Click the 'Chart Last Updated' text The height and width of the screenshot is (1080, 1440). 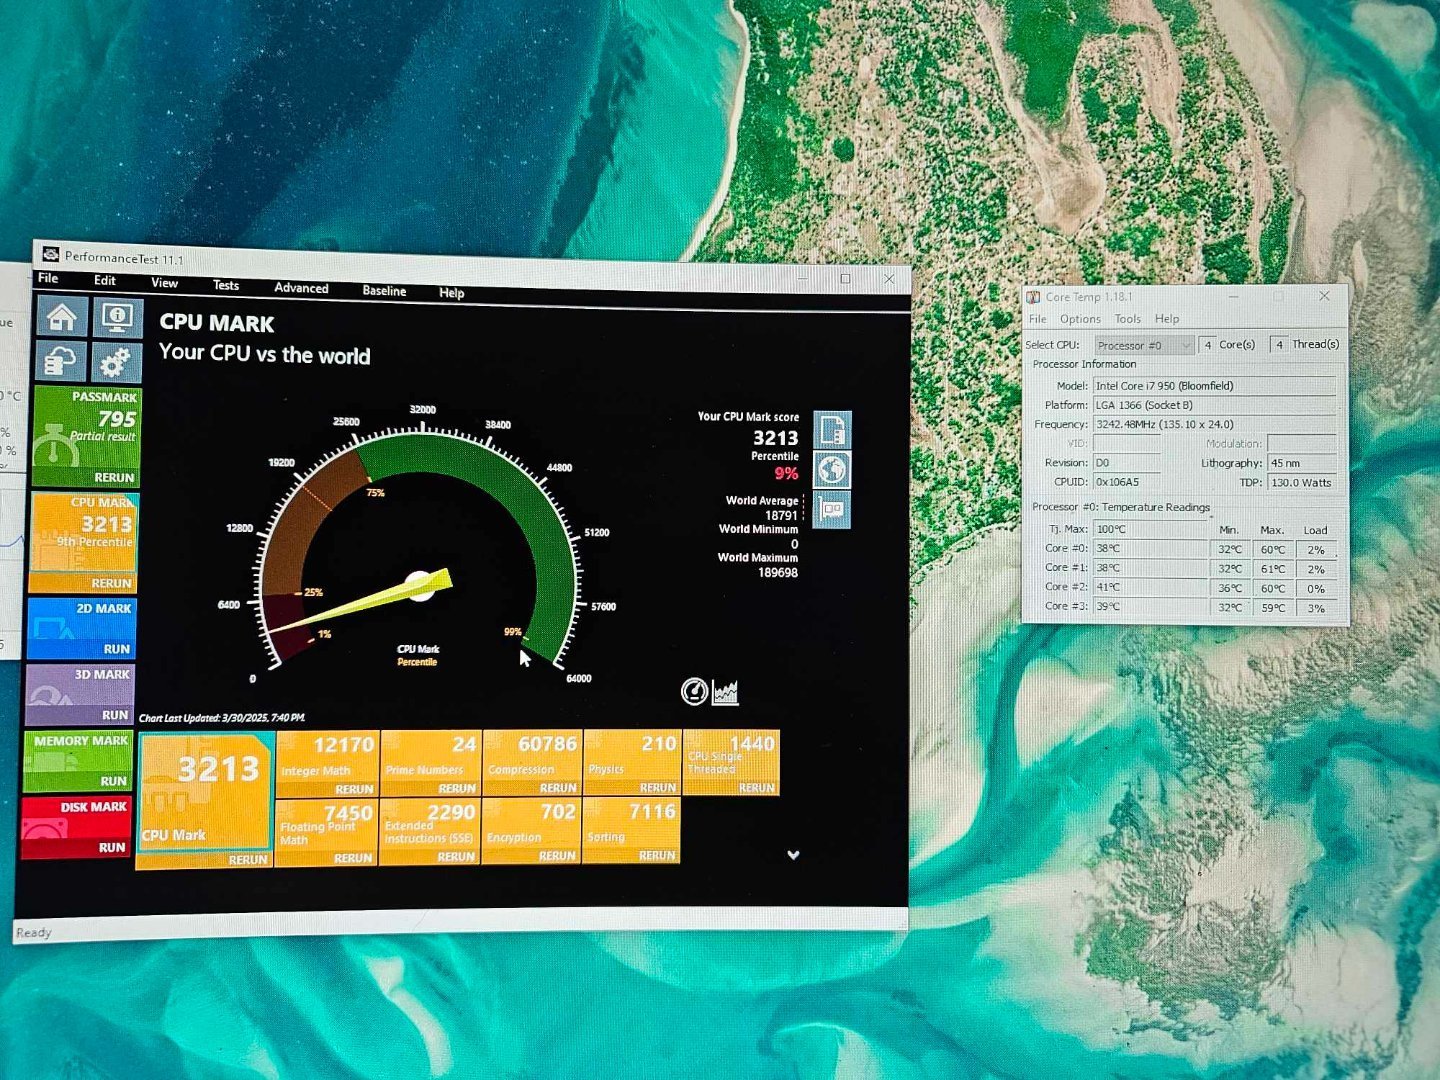pos(222,718)
